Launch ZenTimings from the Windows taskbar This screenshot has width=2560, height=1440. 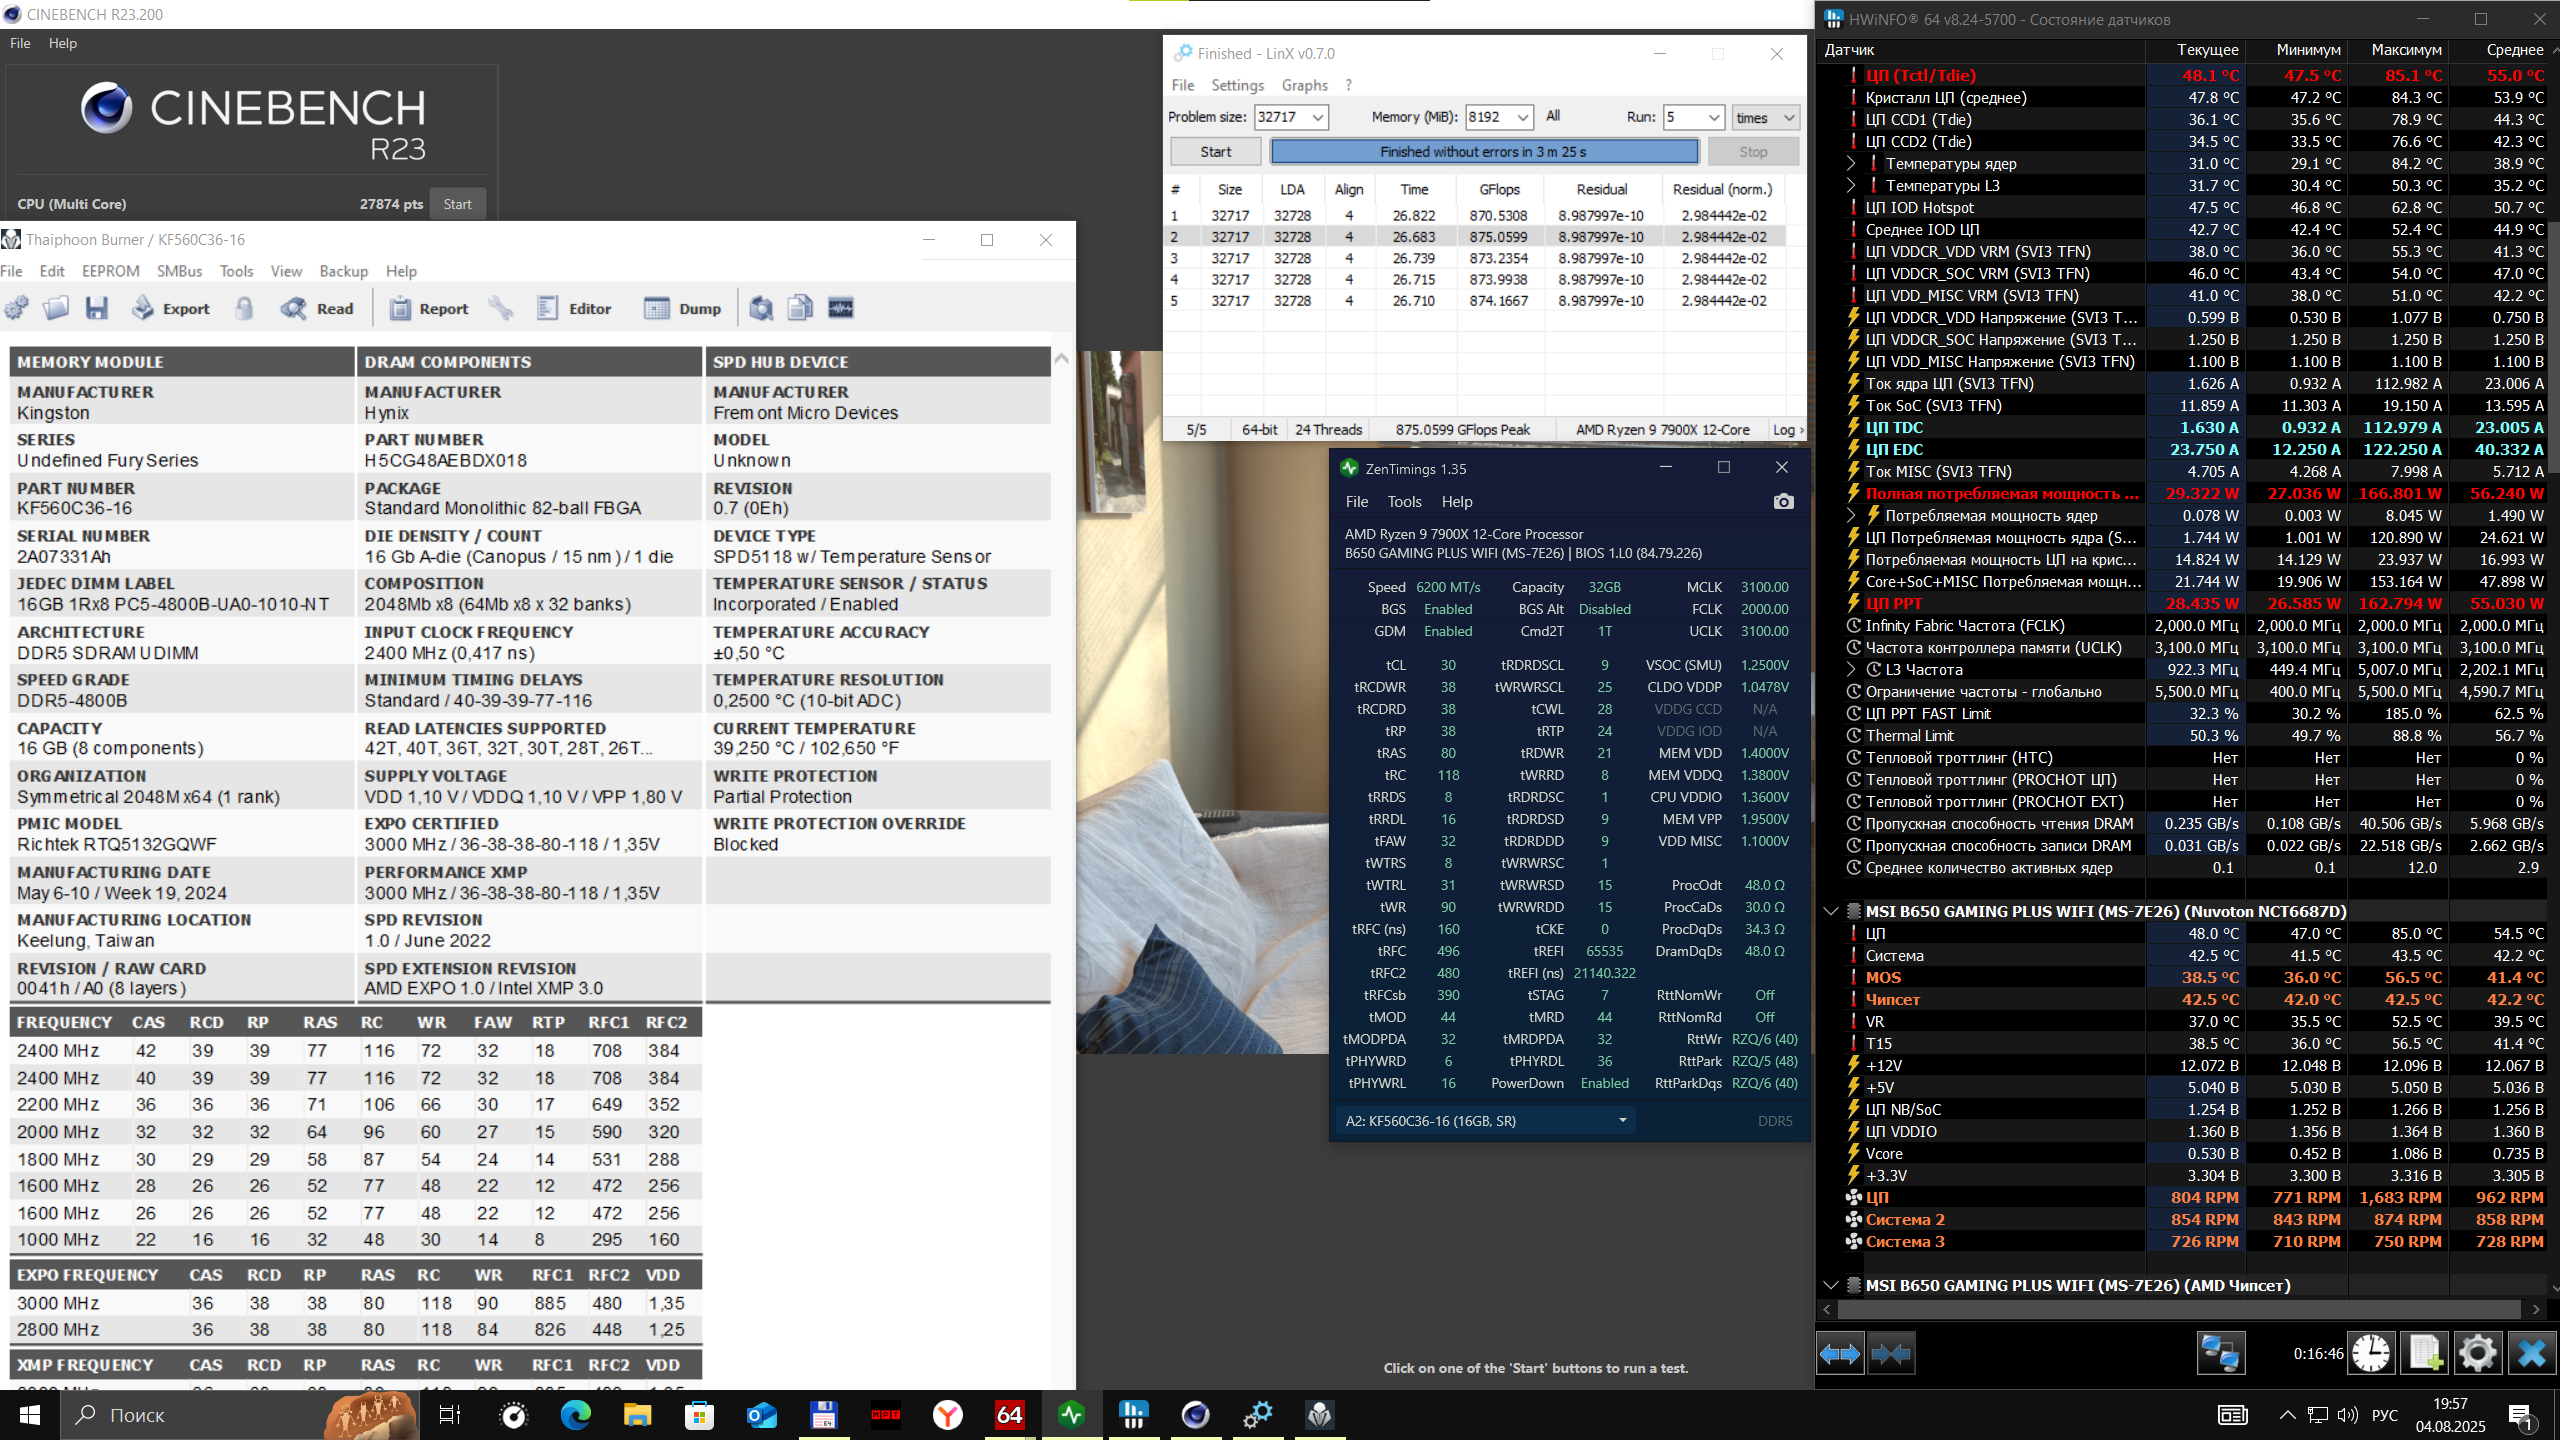tap(1071, 1414)
